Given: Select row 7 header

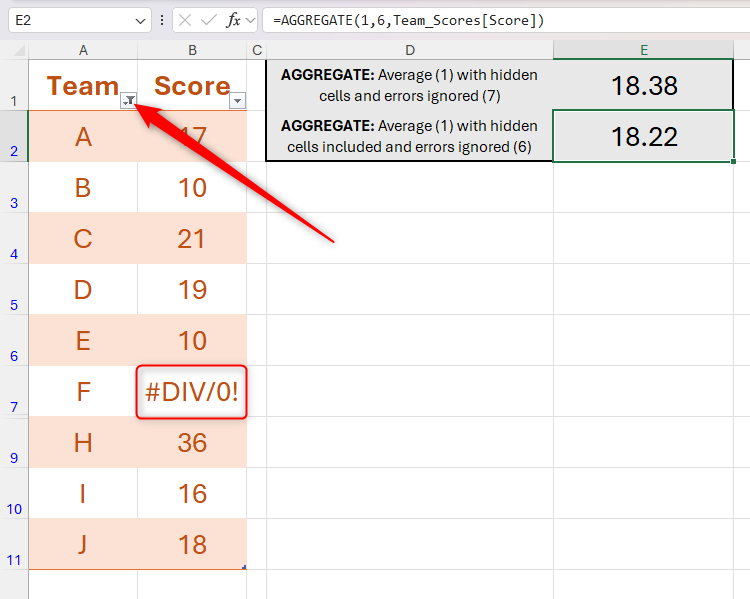Looking at the screenshot, I should point(14,407).
